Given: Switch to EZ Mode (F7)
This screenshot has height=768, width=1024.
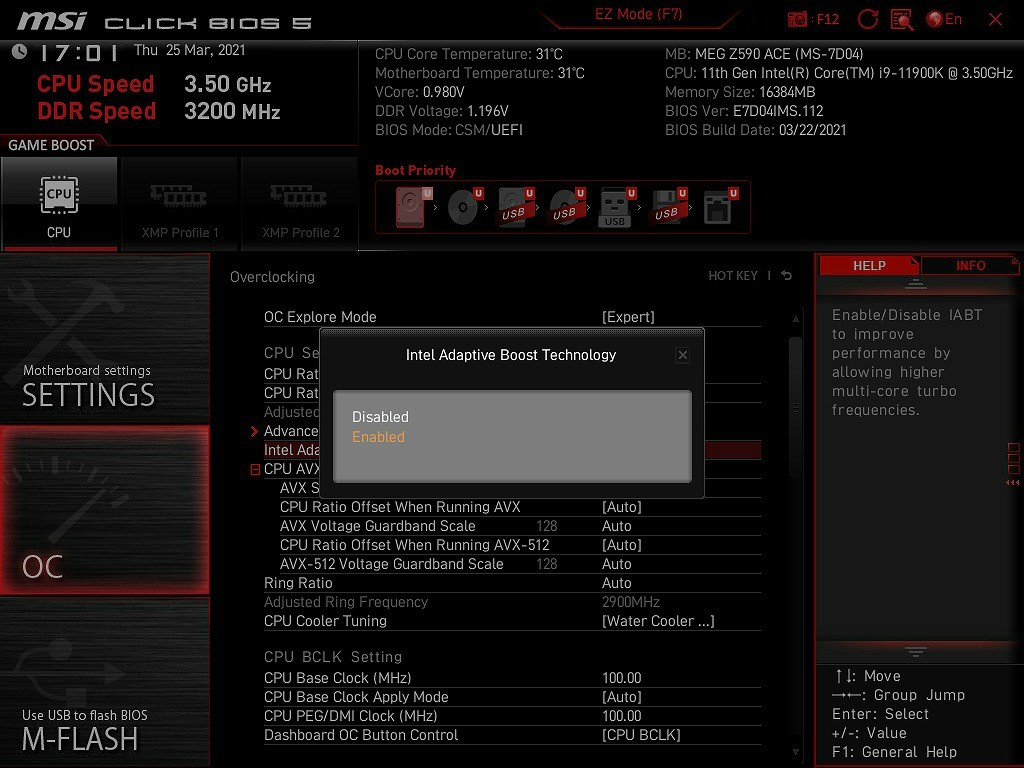Looking at the screenshot, I should tap(638, 15).
